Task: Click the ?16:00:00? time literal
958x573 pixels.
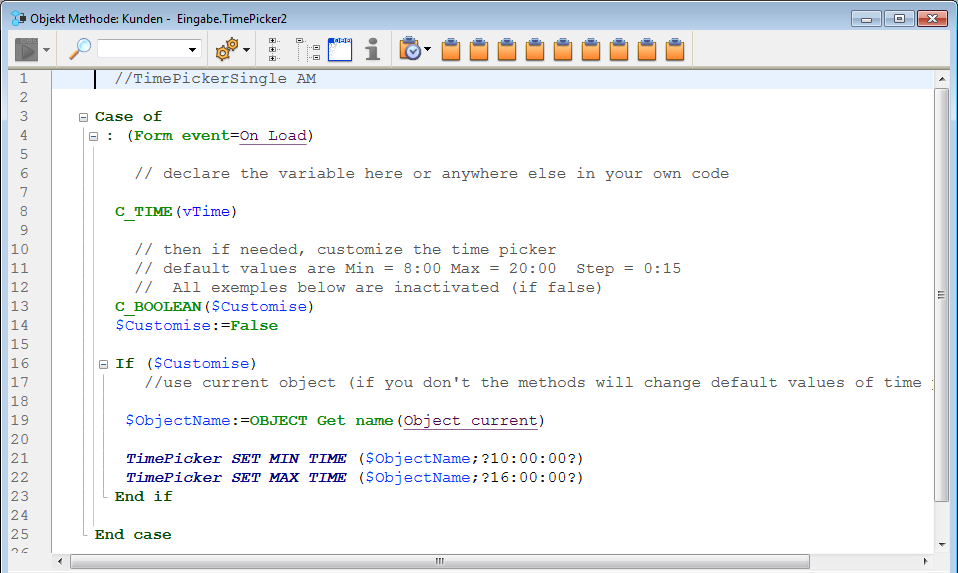Action: coord(528,478)
